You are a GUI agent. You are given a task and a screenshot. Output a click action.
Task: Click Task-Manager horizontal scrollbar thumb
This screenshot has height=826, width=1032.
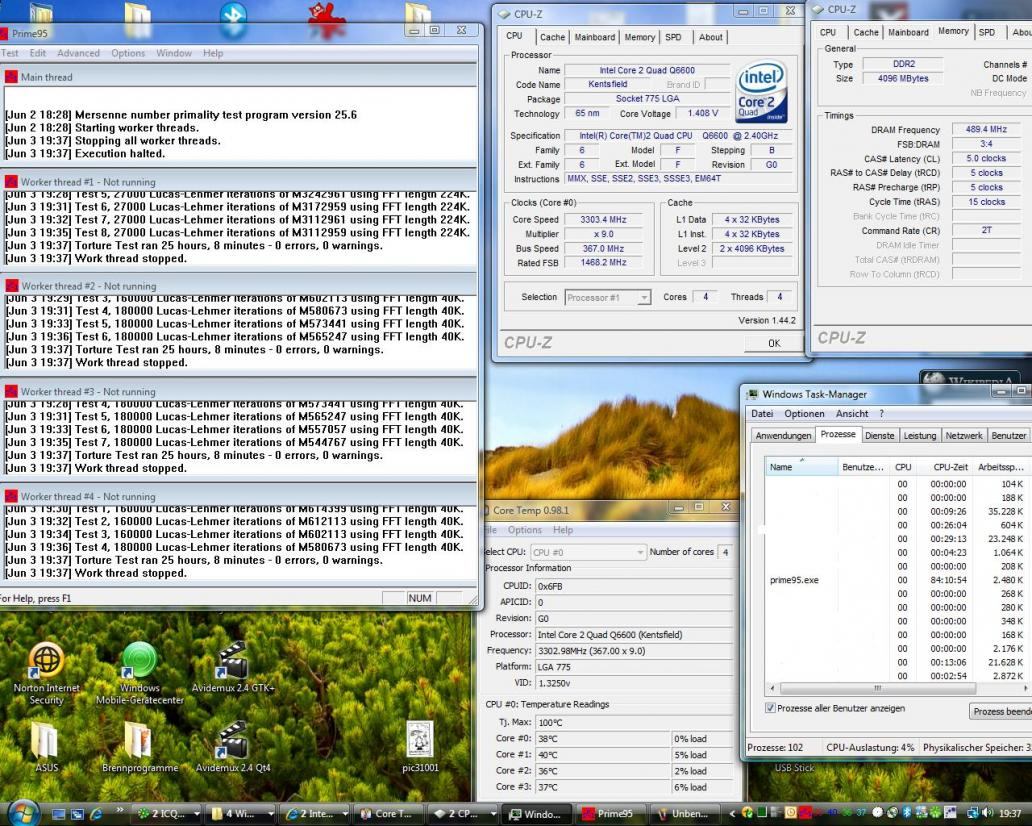877,688
